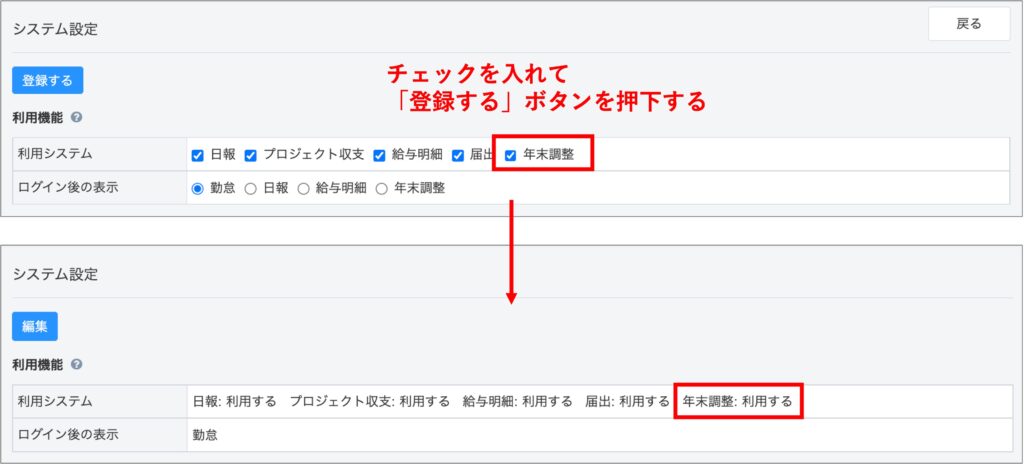Select the 勤怠 radio button
The width and height of the screenshot is (1024, 464).
[x=197, y=189]
